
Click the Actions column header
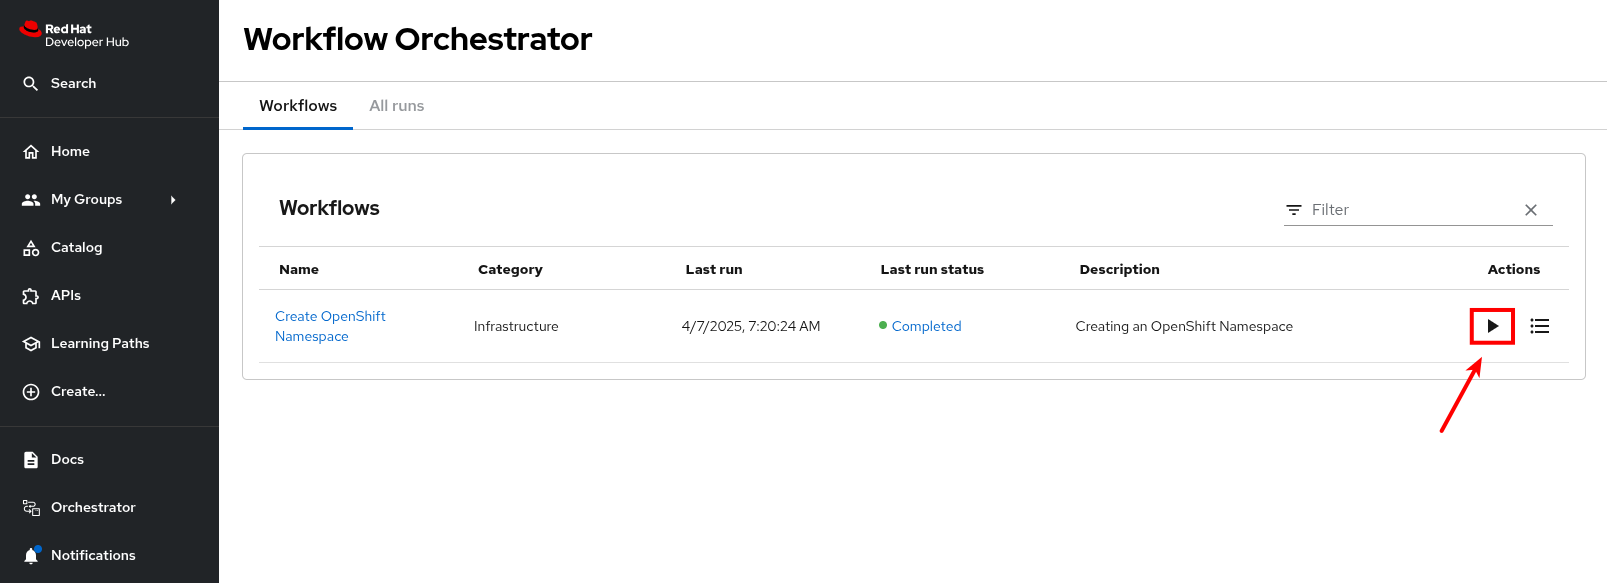[1514, 269]
